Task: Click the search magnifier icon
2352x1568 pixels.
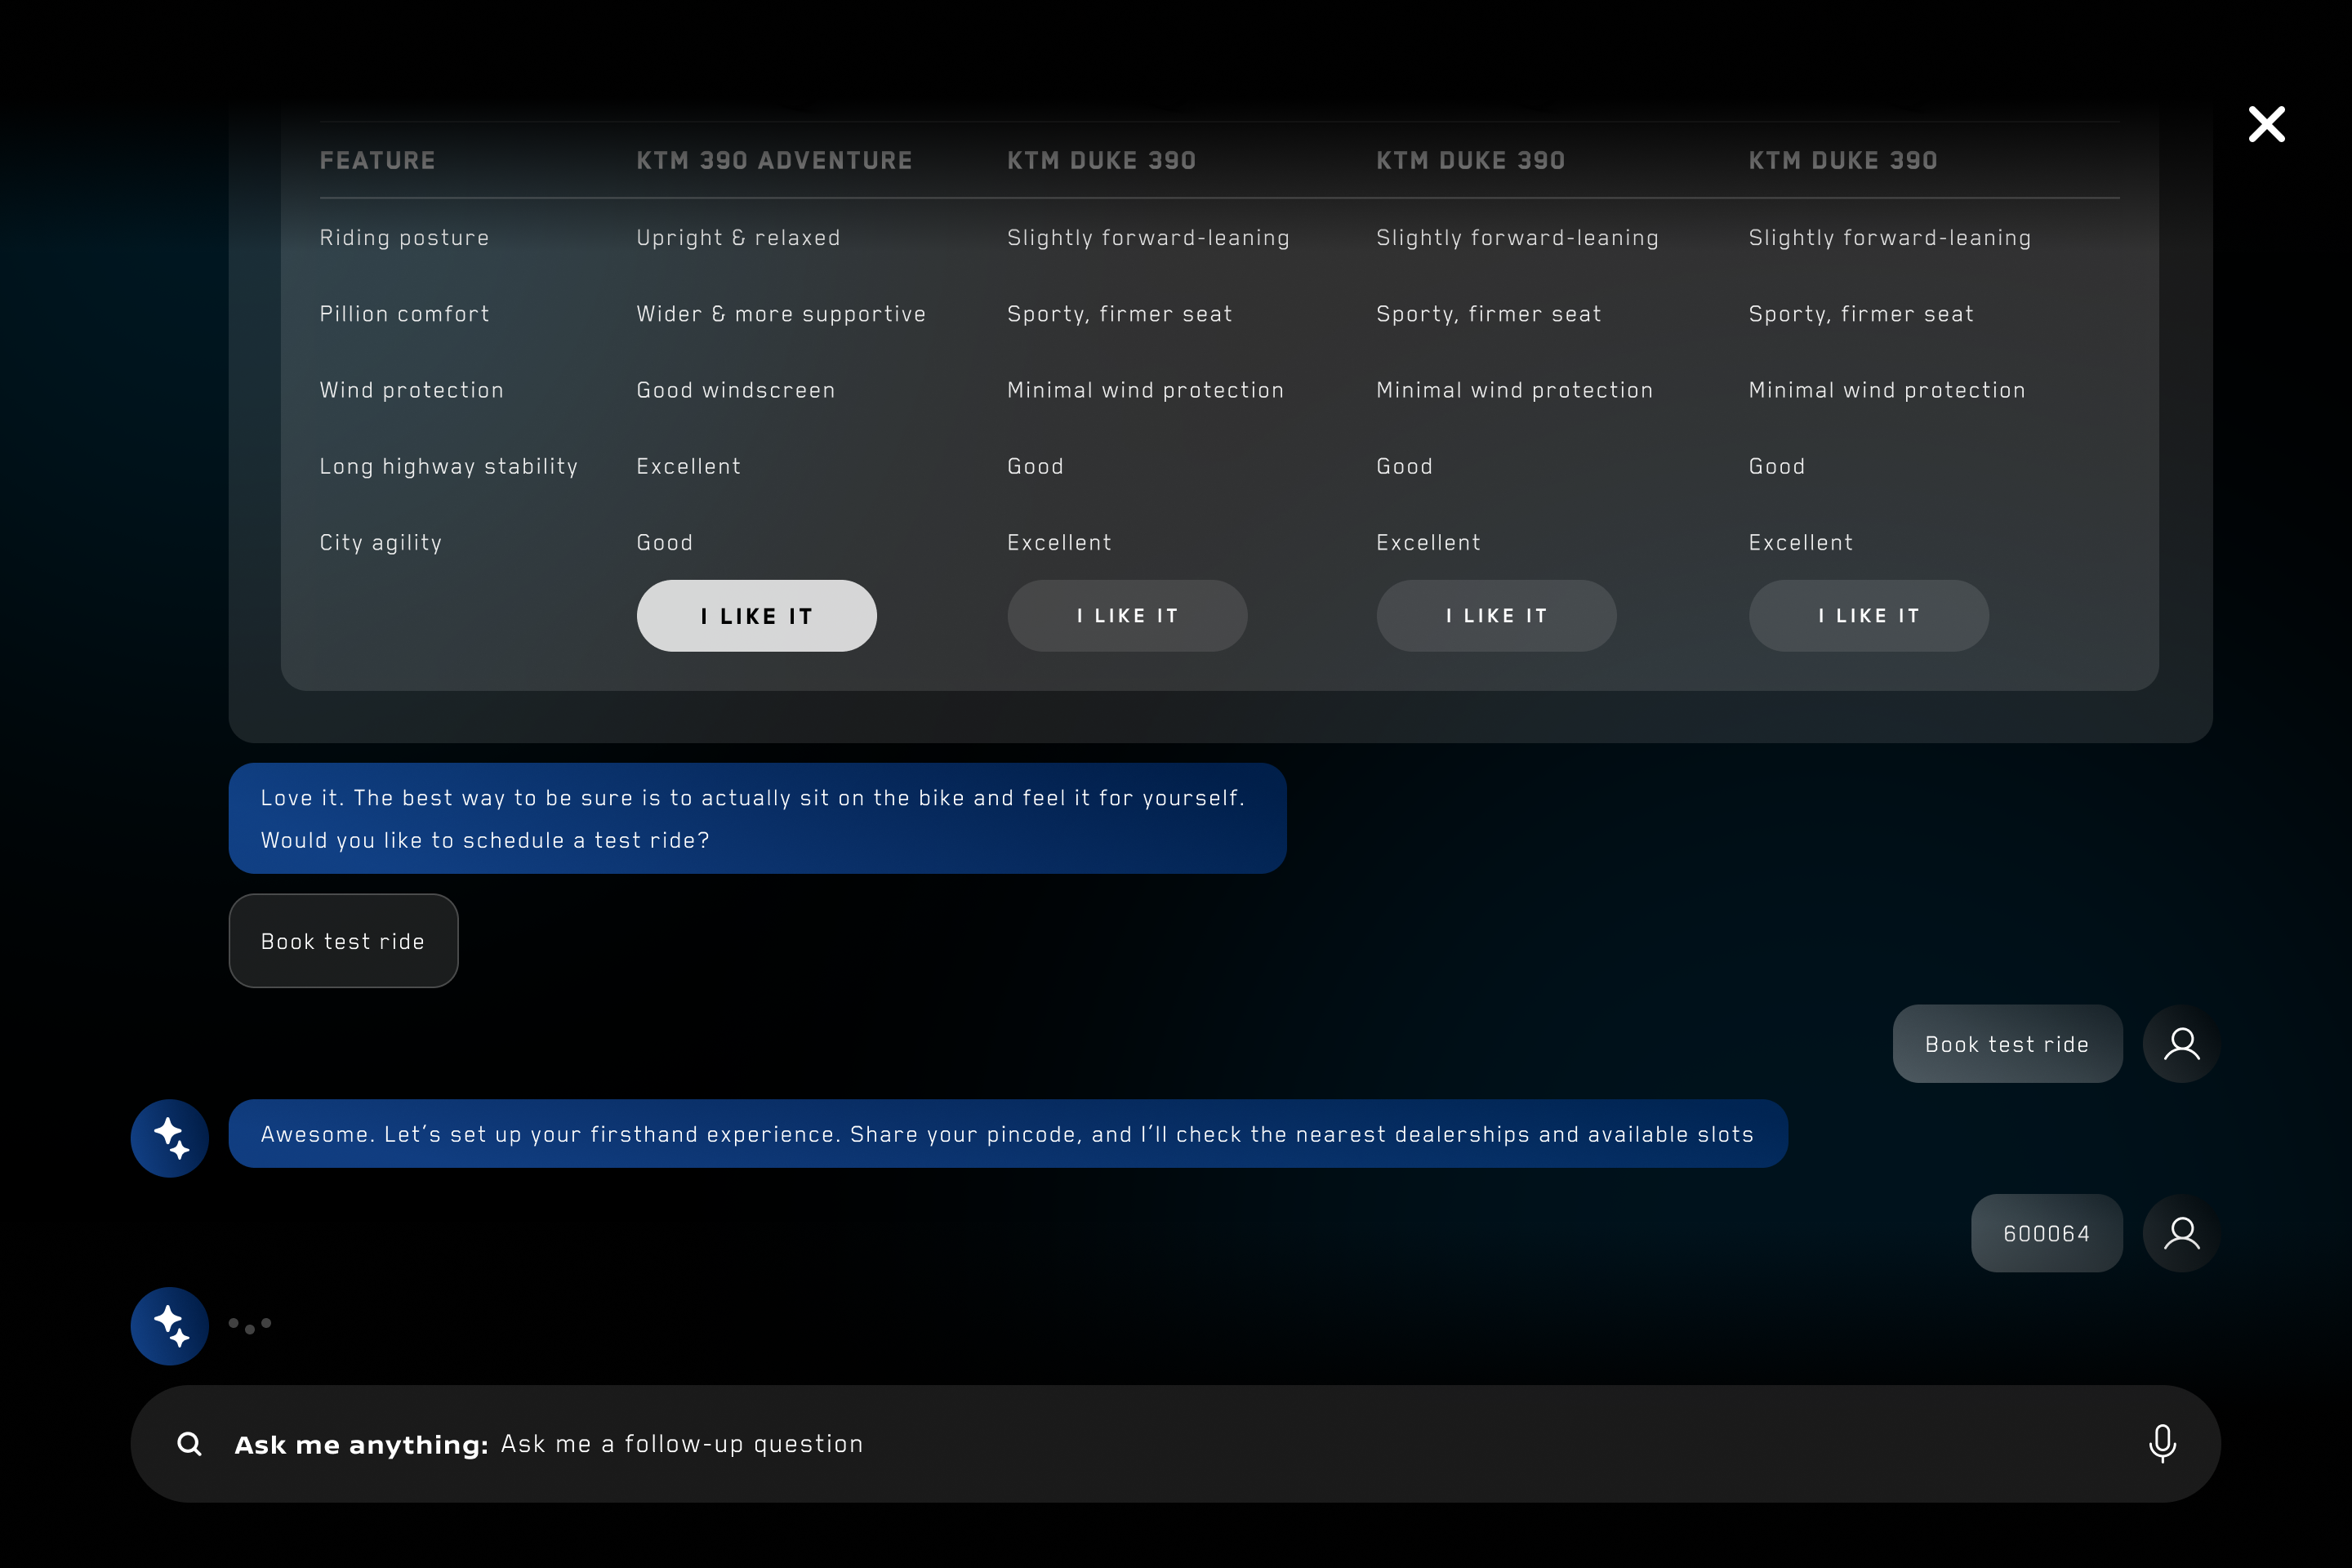Action: click(189, 1443)
